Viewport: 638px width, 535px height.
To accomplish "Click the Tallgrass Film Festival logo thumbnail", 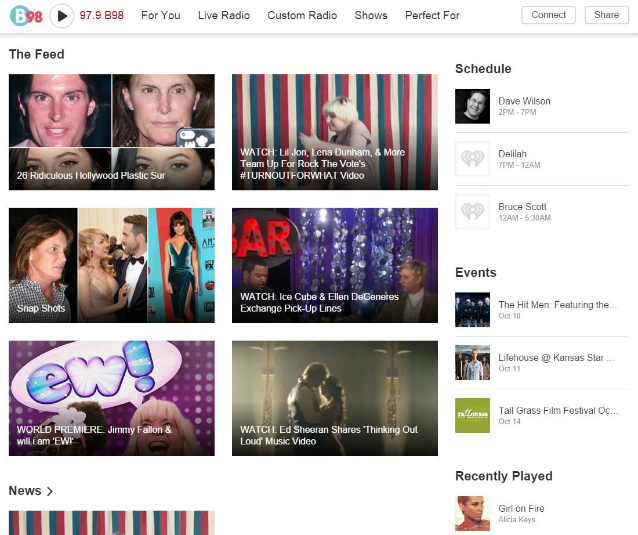I will coord(472,415).
